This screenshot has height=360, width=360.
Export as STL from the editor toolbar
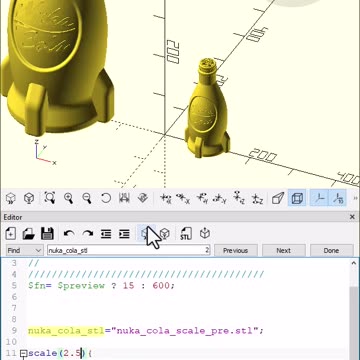[186, 234]
